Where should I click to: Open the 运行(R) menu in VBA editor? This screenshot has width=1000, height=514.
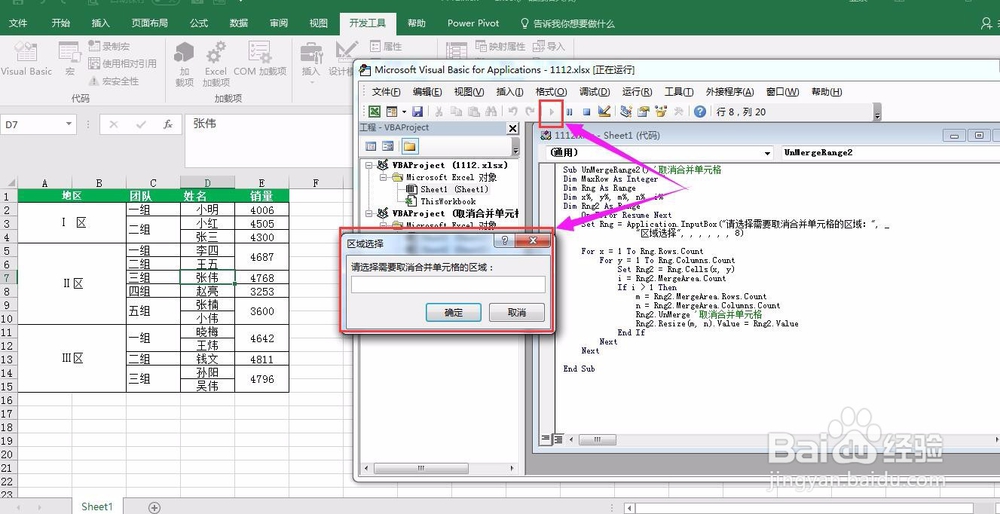637,92
